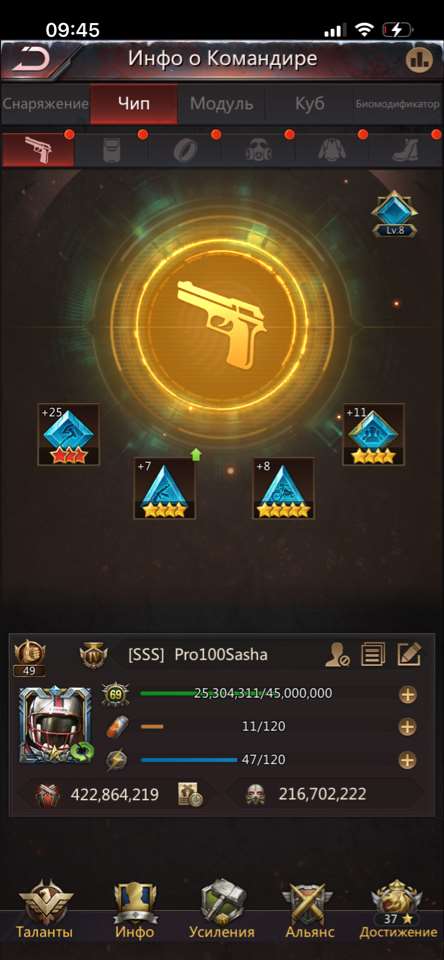Open the Таланты menu

(44, 909)
